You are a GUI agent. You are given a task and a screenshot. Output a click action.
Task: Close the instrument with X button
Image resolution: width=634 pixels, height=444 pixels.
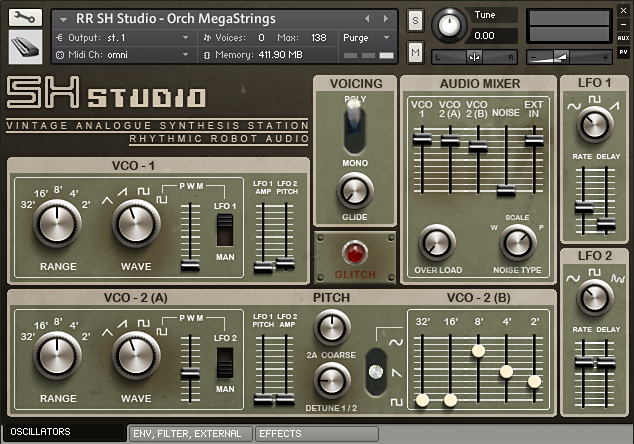[623, 11]
